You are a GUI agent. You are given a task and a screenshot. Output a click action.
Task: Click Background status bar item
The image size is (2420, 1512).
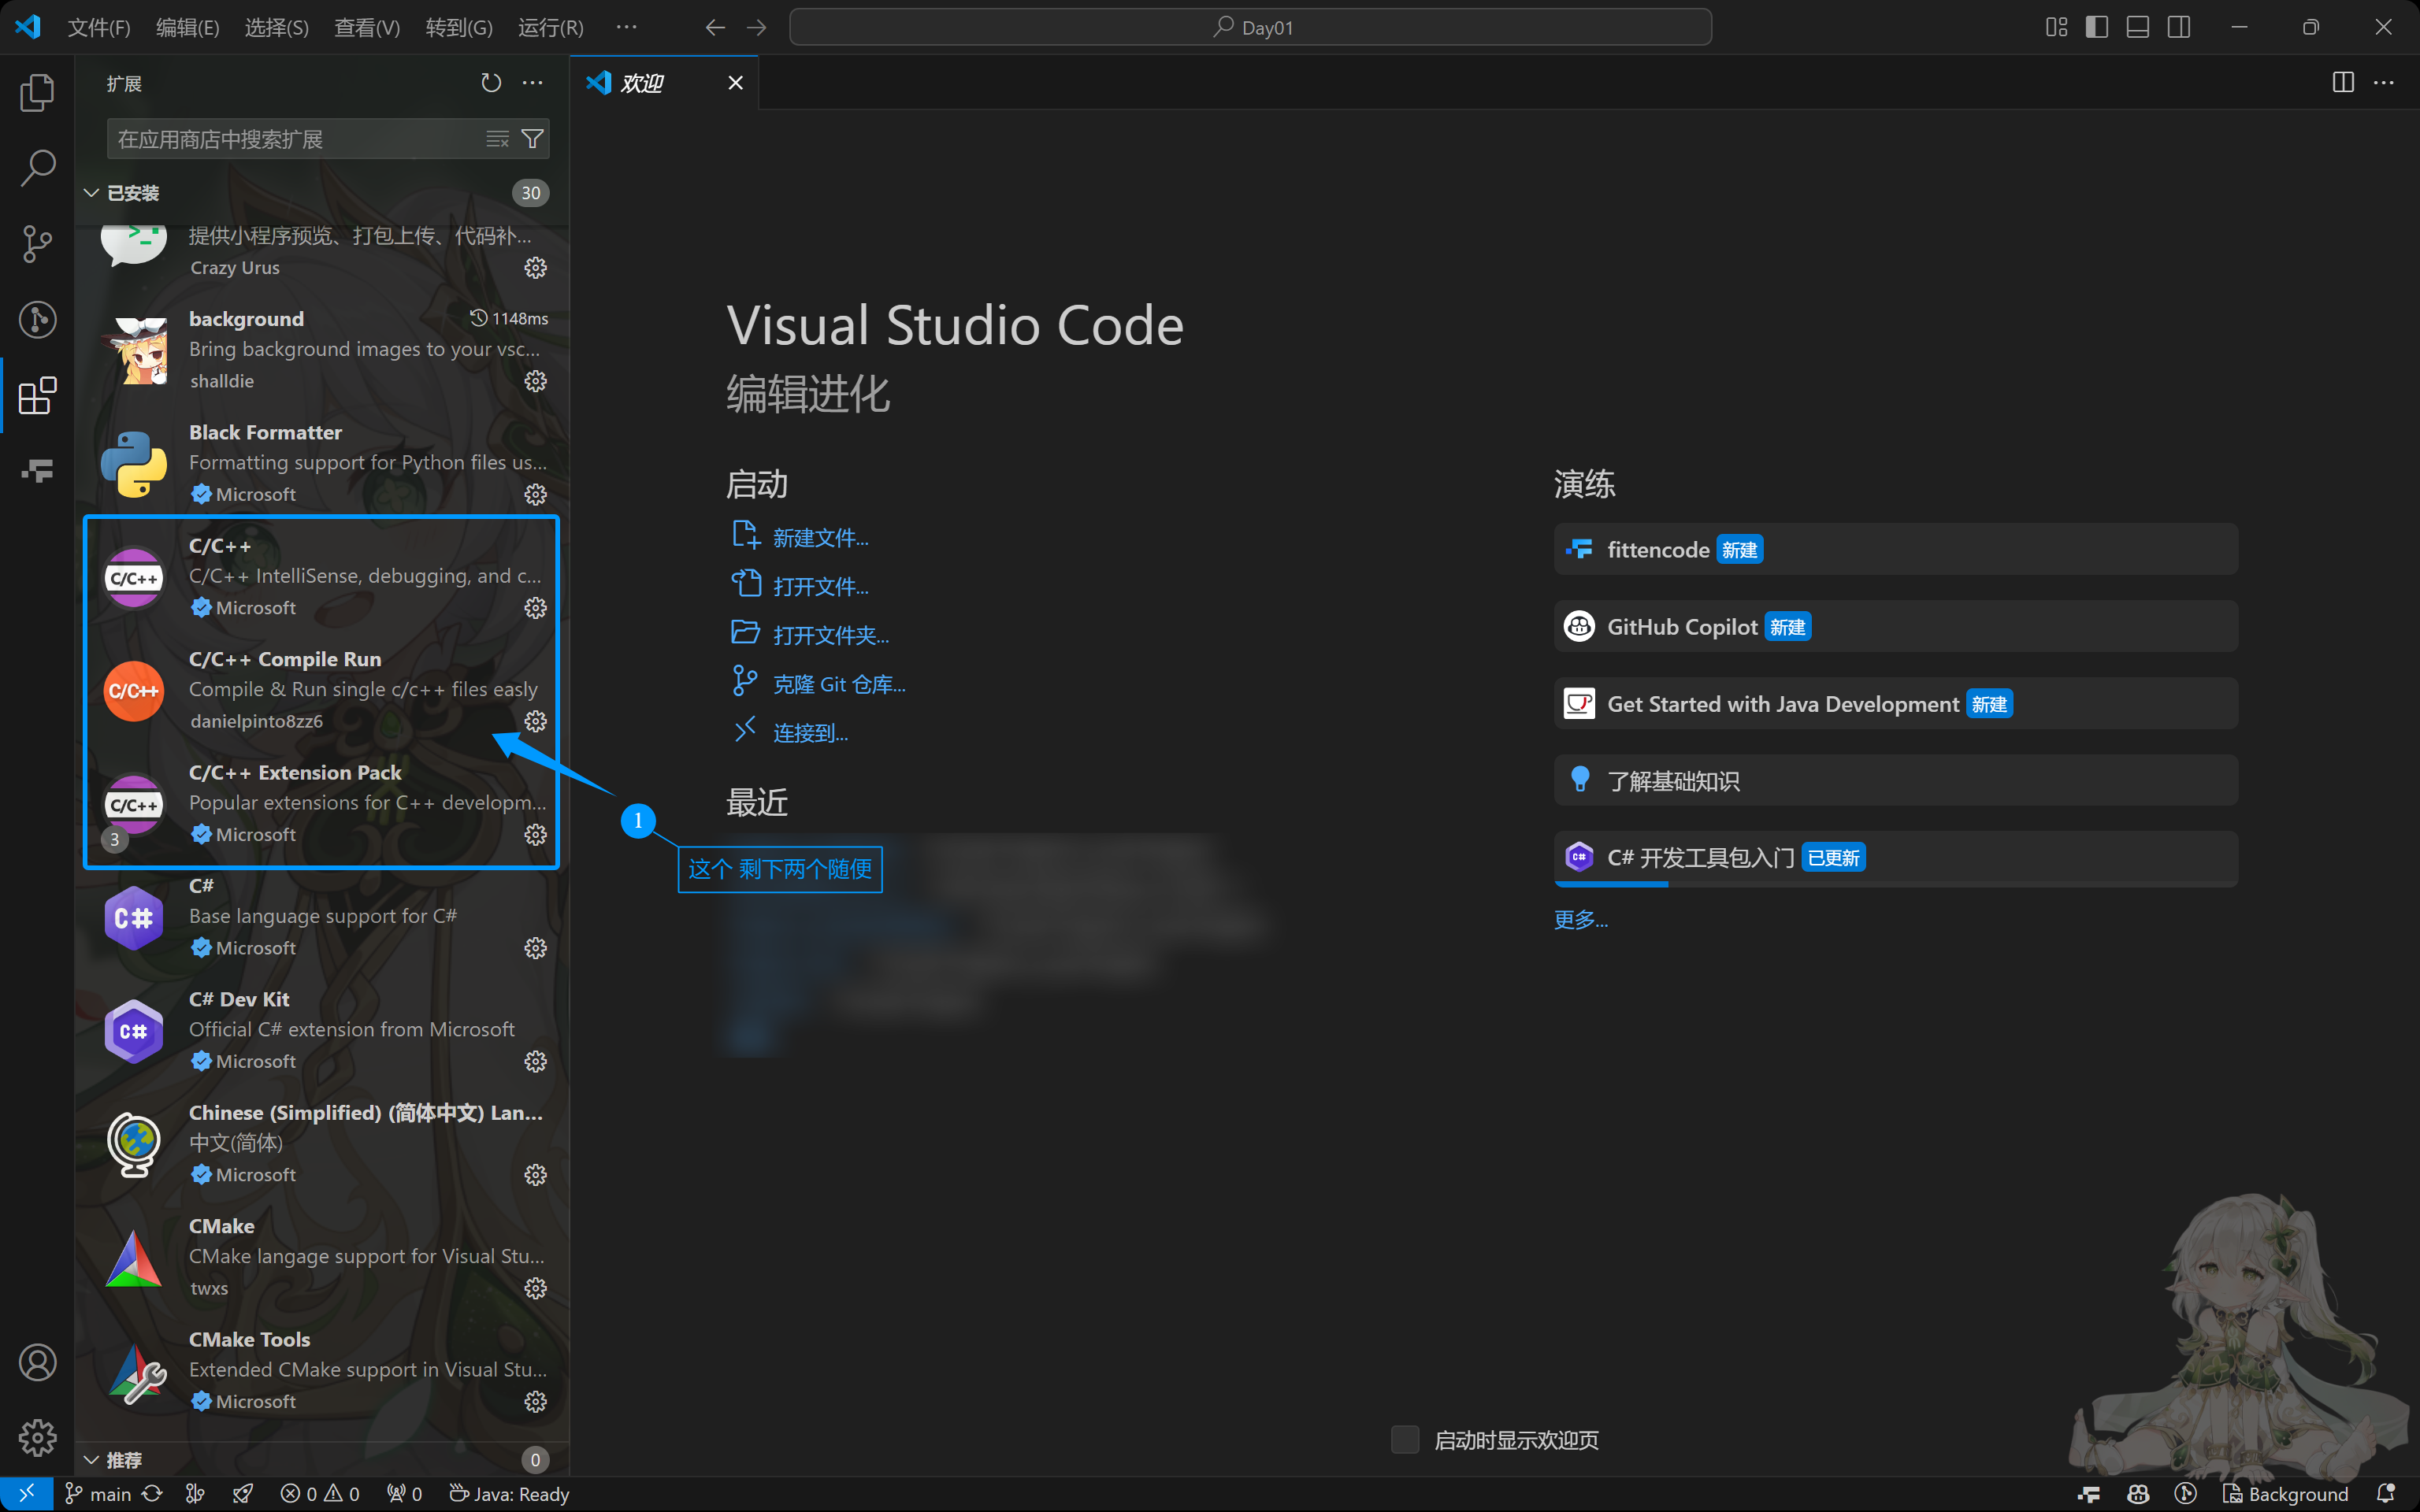click(2285, 1494)
